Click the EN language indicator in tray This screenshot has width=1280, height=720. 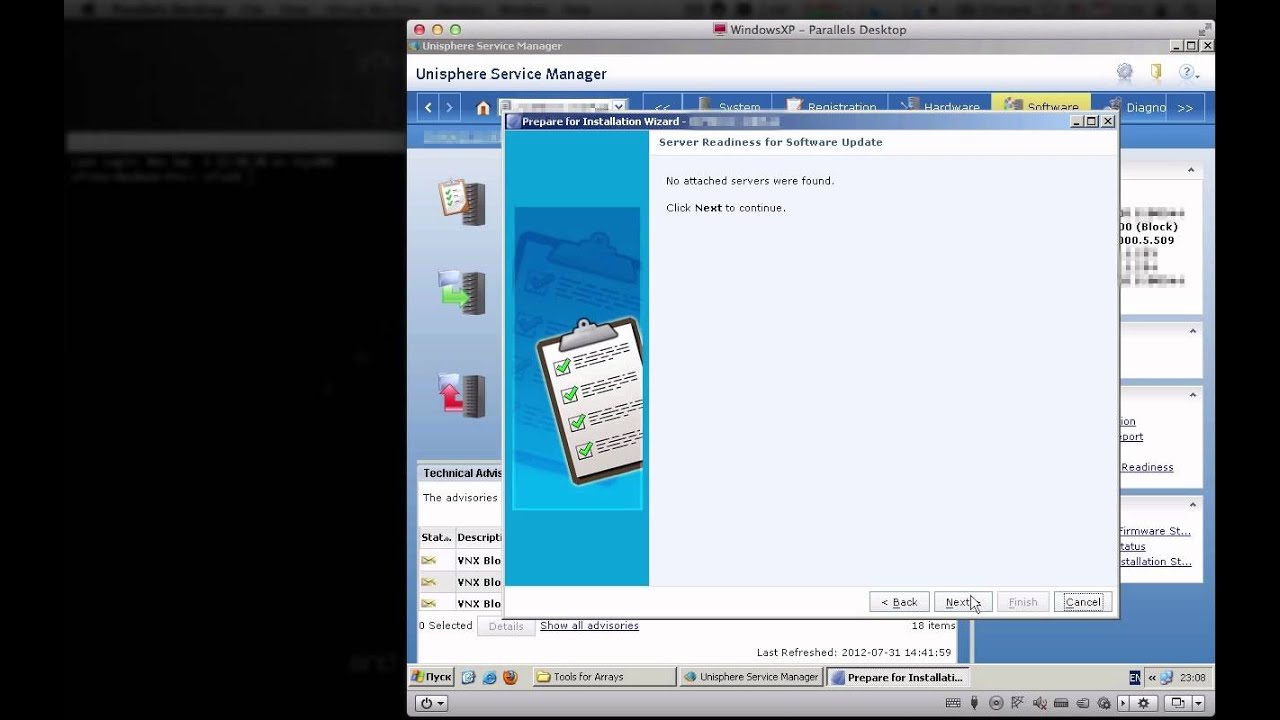point(1135,677)
